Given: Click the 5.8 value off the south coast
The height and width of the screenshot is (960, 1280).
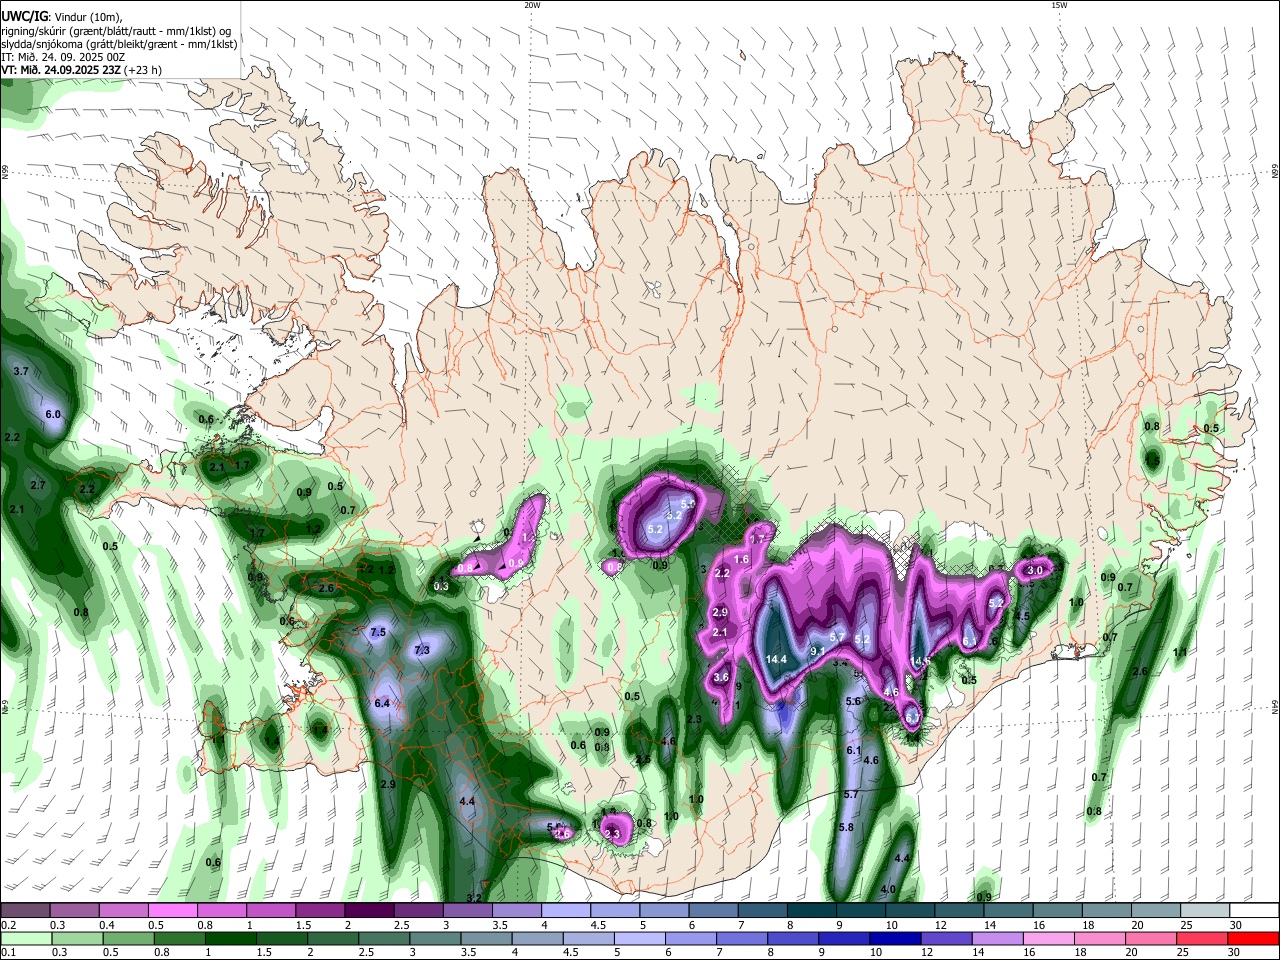Looking at the screenshot, I should [x=846, y=827].
